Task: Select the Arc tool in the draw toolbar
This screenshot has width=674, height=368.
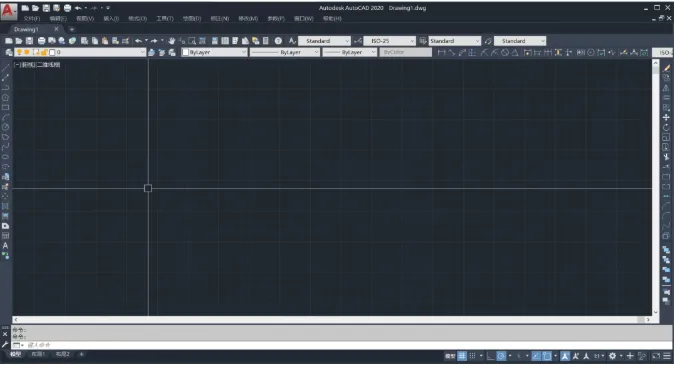Action: [5, 117]
